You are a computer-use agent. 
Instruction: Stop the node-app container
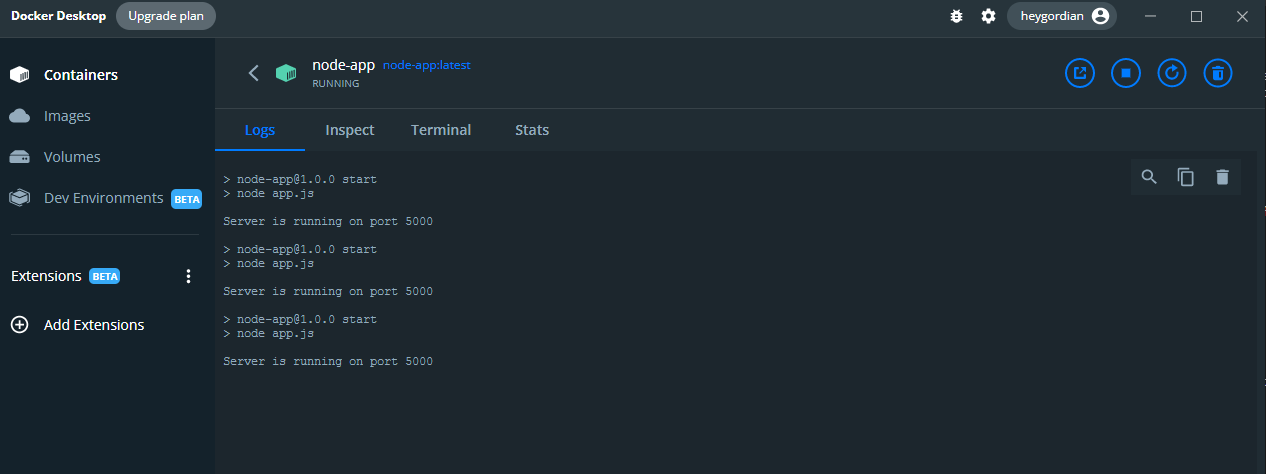pyautogui.click(x=1126, y=73)
